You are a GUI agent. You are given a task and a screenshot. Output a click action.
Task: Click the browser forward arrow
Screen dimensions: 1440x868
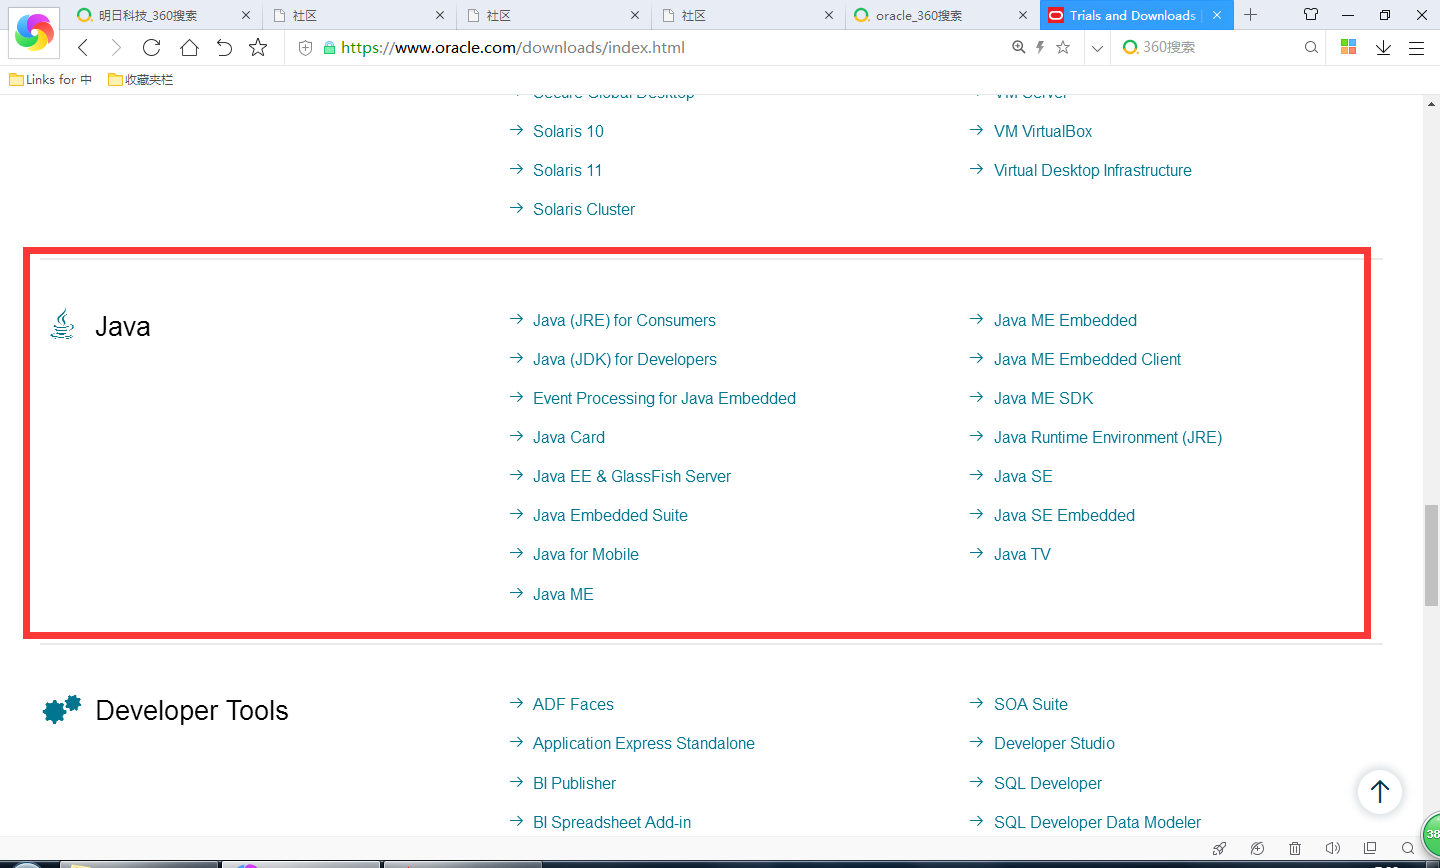116,47
